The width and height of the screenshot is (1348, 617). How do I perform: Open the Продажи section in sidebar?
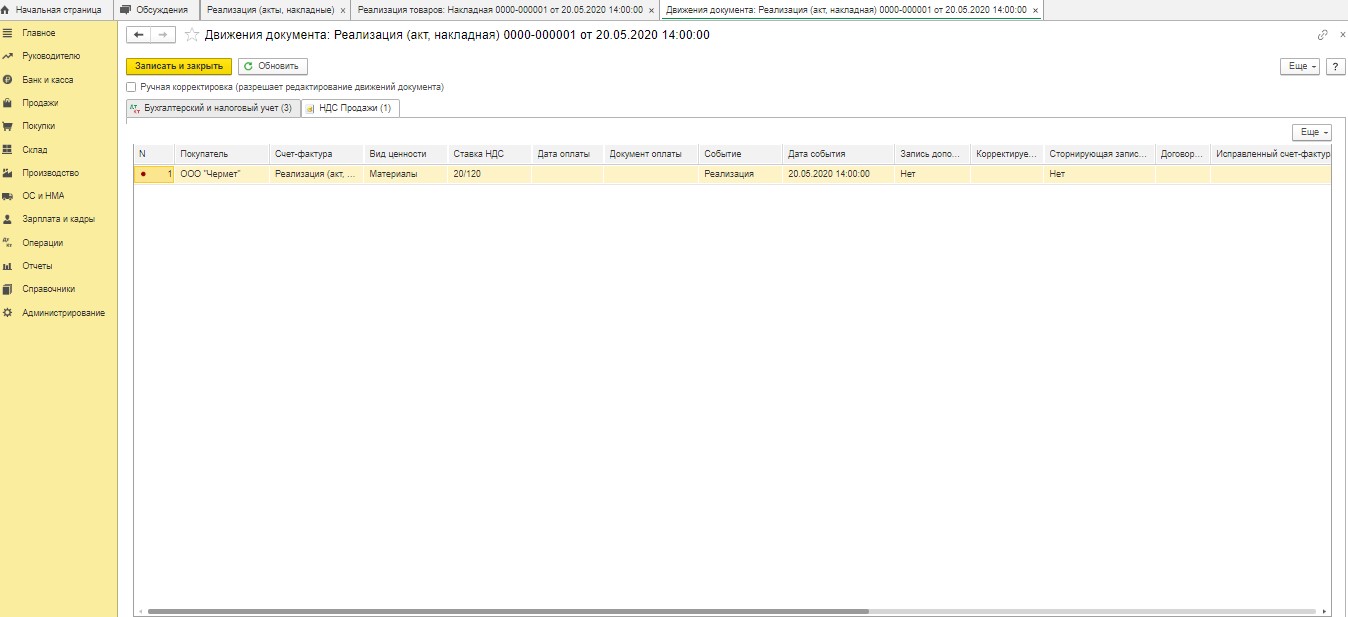40,103
